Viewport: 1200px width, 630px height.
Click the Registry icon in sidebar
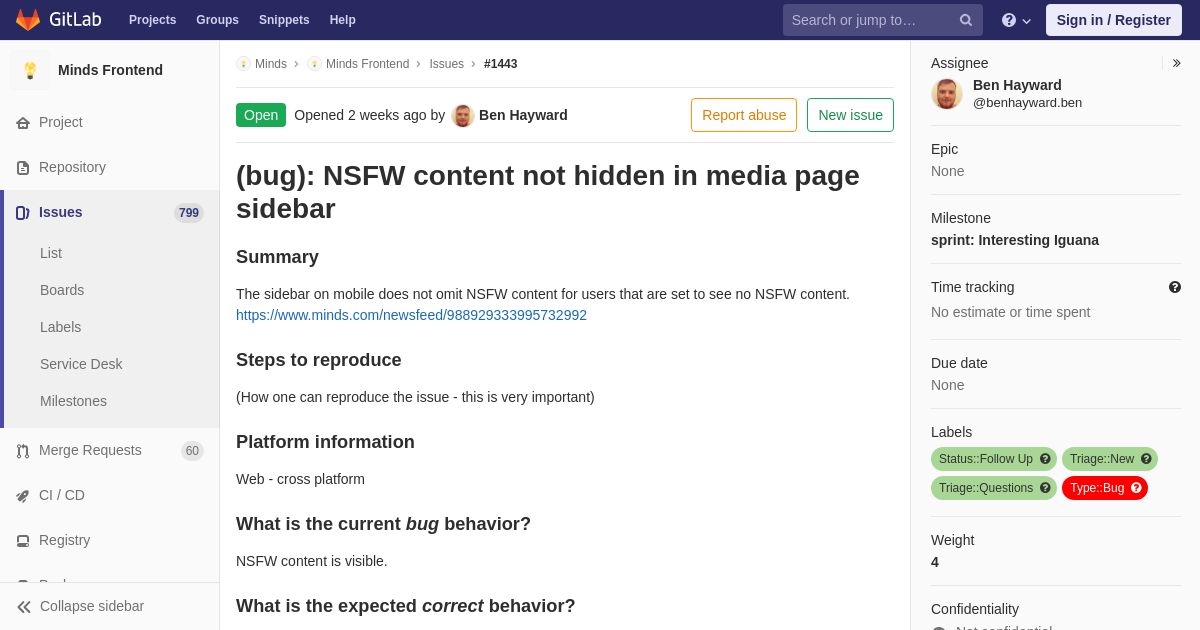click(23, 541)
